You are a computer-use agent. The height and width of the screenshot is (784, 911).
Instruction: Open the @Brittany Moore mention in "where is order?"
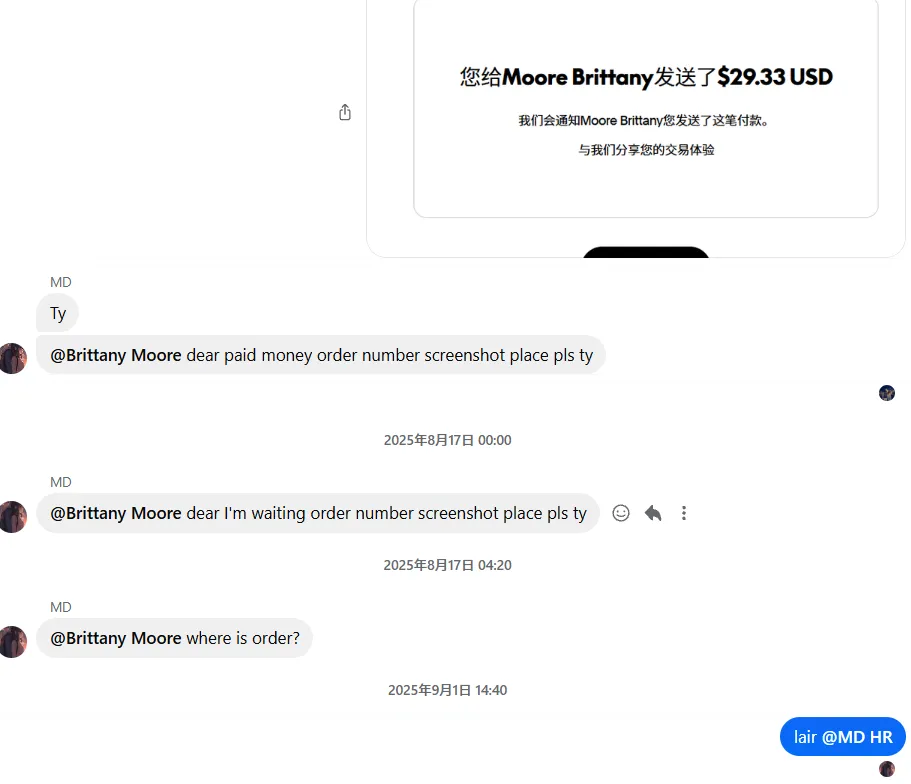(116, 638)
